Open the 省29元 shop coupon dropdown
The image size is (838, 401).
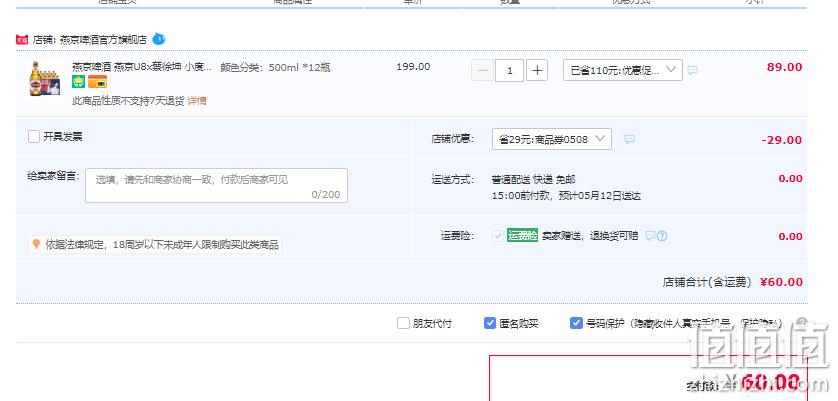(x=552, y=139)
